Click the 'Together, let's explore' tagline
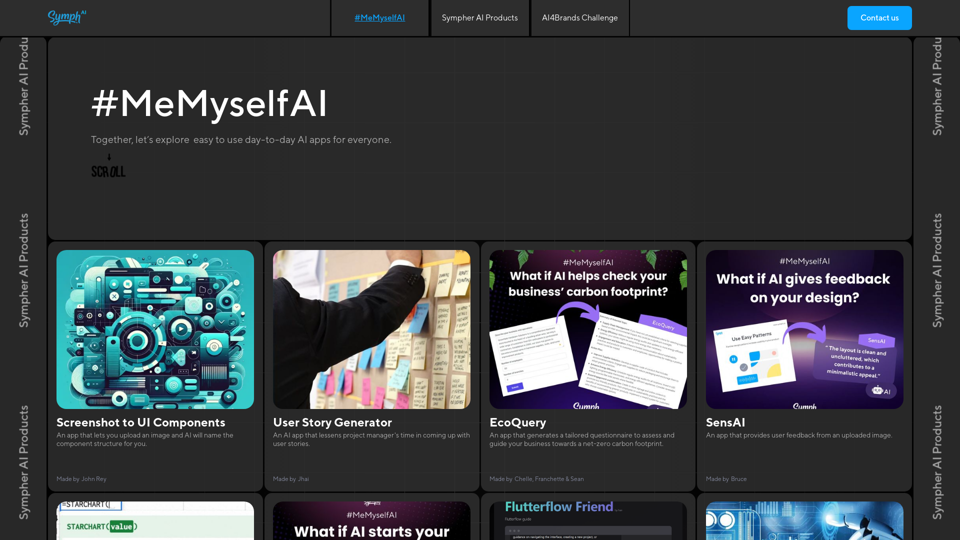Screen dimensions: 960x540 (x=241, y=140)
